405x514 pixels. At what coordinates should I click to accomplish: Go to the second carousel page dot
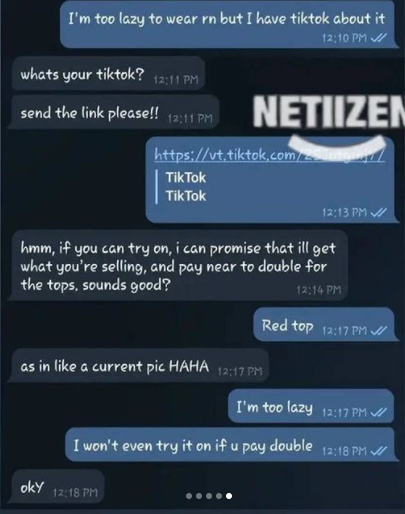click(x=199, y=496)
